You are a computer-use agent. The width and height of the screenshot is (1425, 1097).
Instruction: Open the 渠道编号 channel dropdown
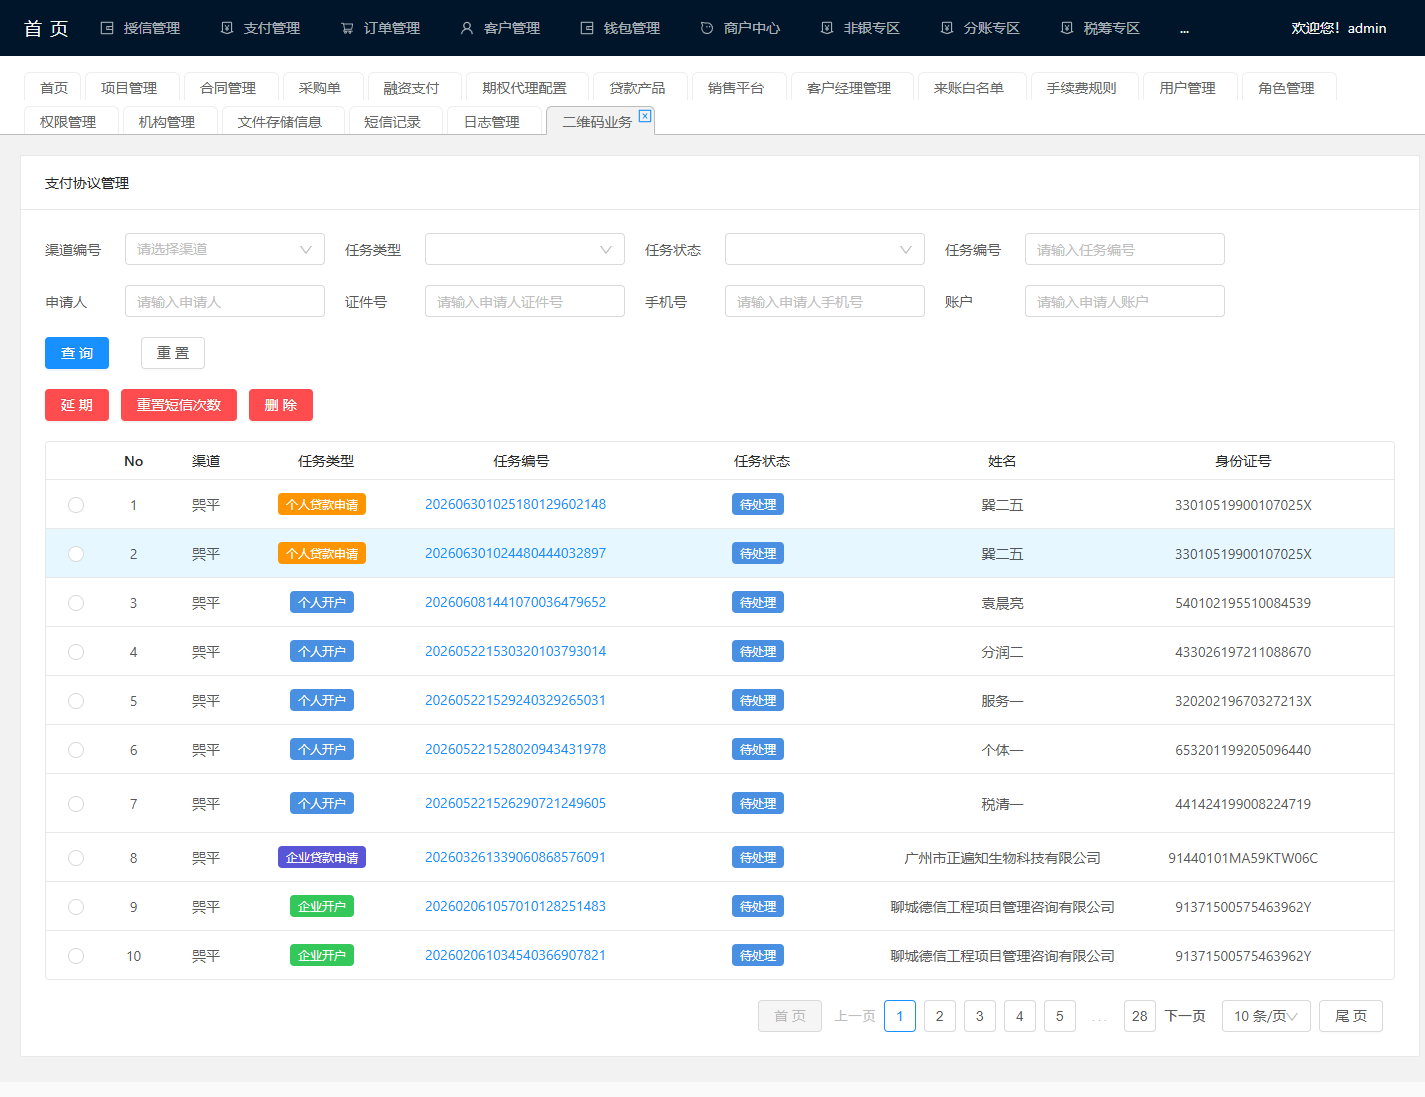pyautogui.click(x=225, y=249)
